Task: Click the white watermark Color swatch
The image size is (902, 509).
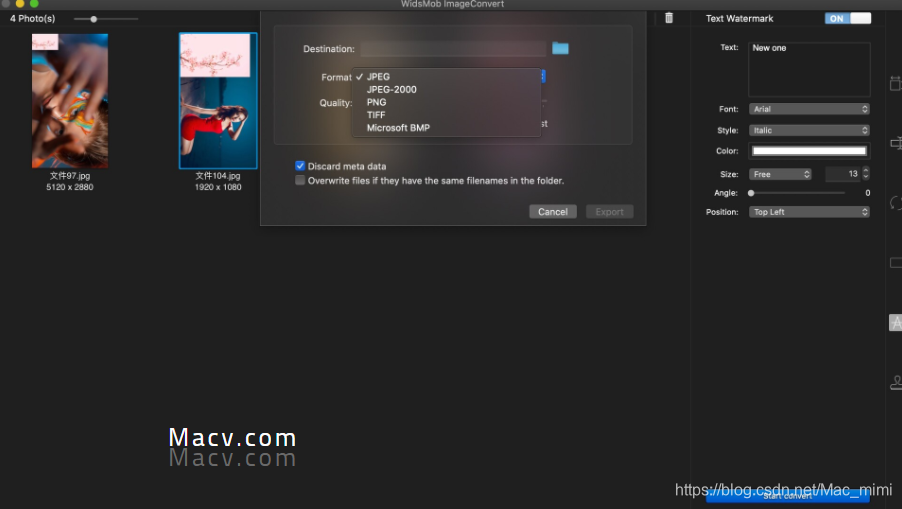Action: tap(809, 151)
